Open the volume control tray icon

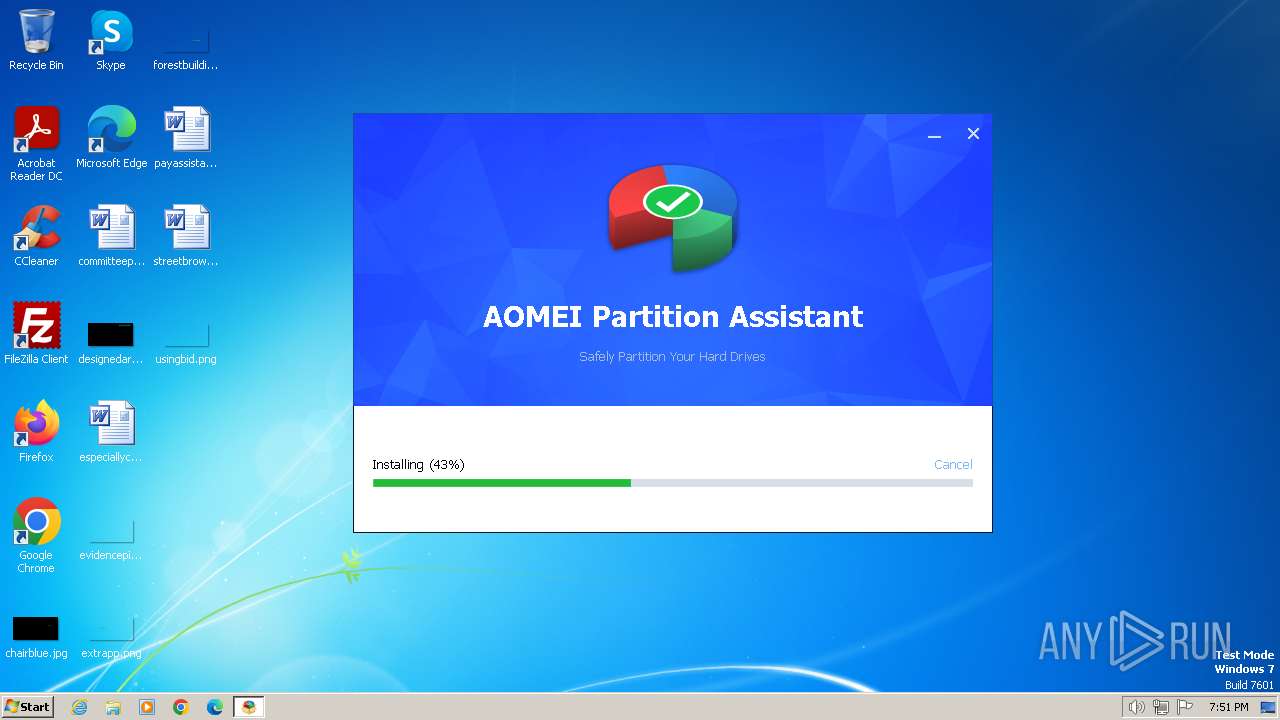[x=1136, y=707]
